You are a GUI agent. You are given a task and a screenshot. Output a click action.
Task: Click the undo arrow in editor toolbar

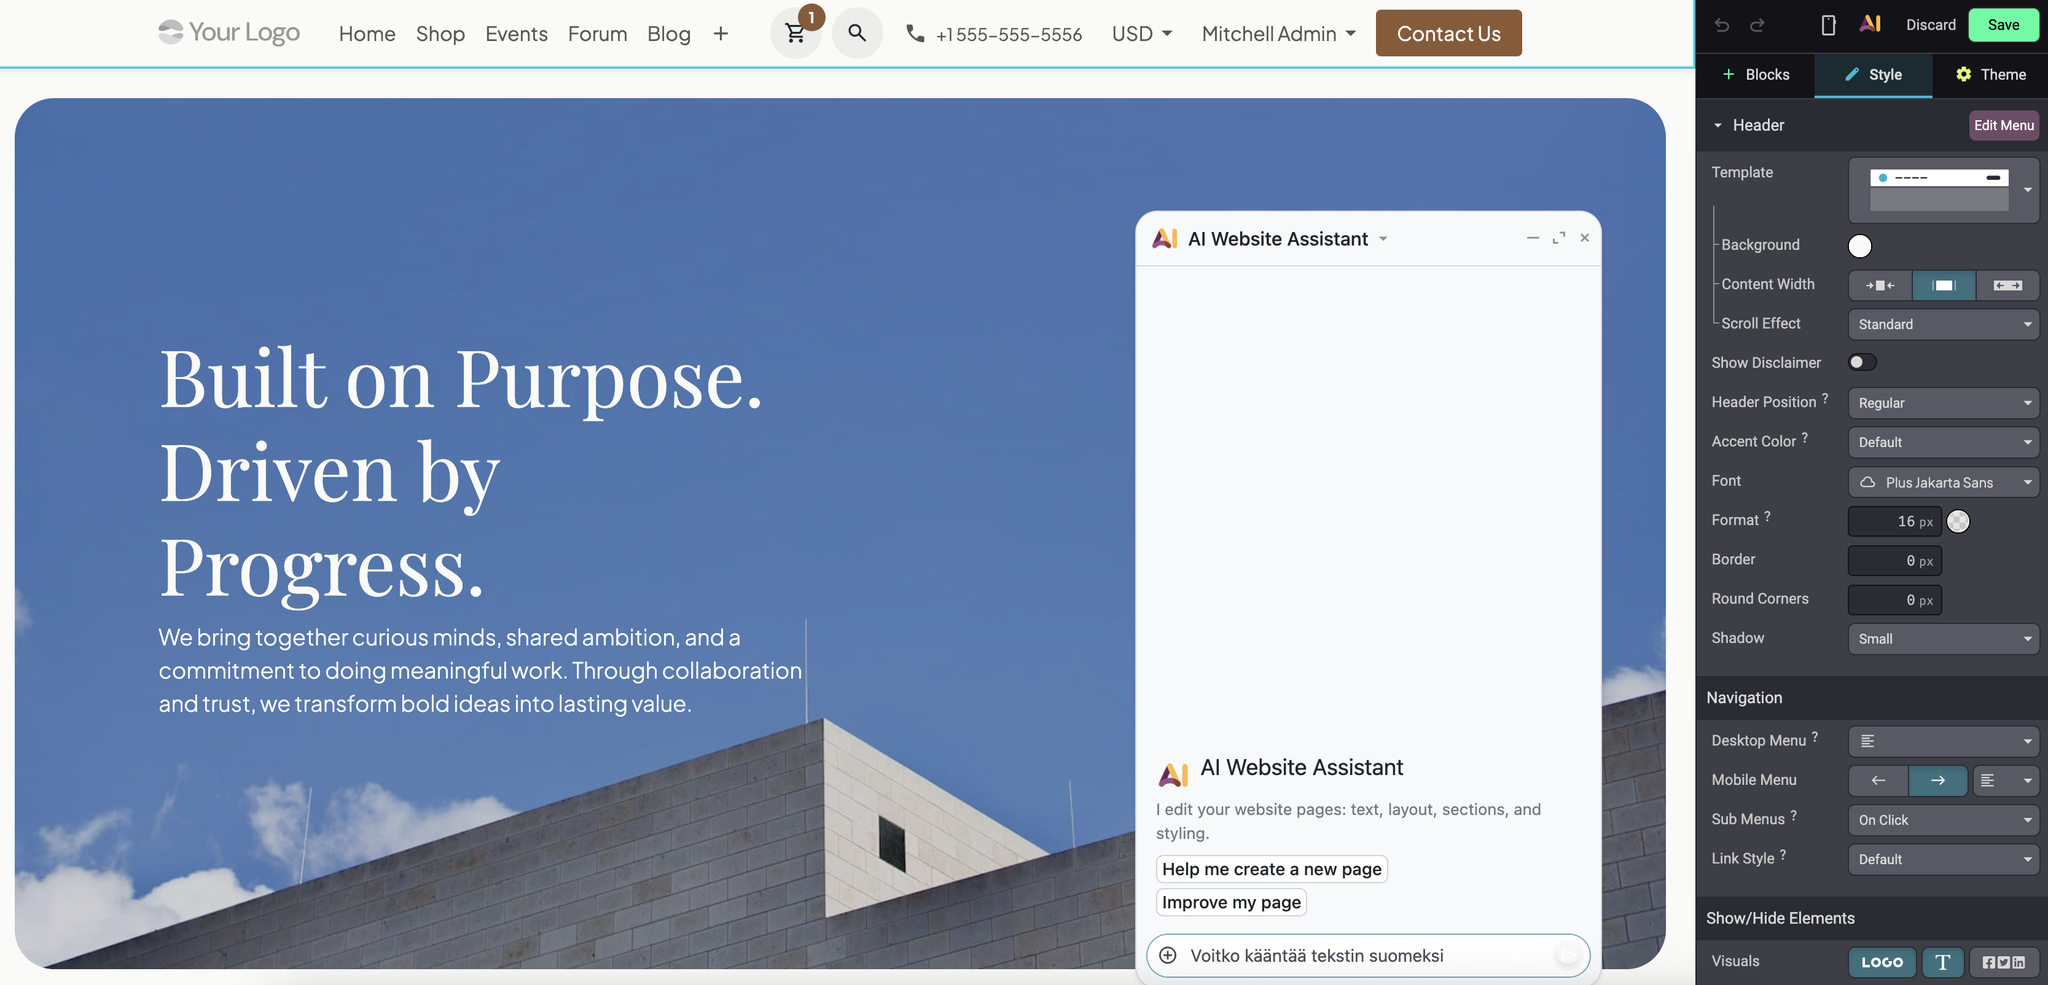click(1721, 25)
